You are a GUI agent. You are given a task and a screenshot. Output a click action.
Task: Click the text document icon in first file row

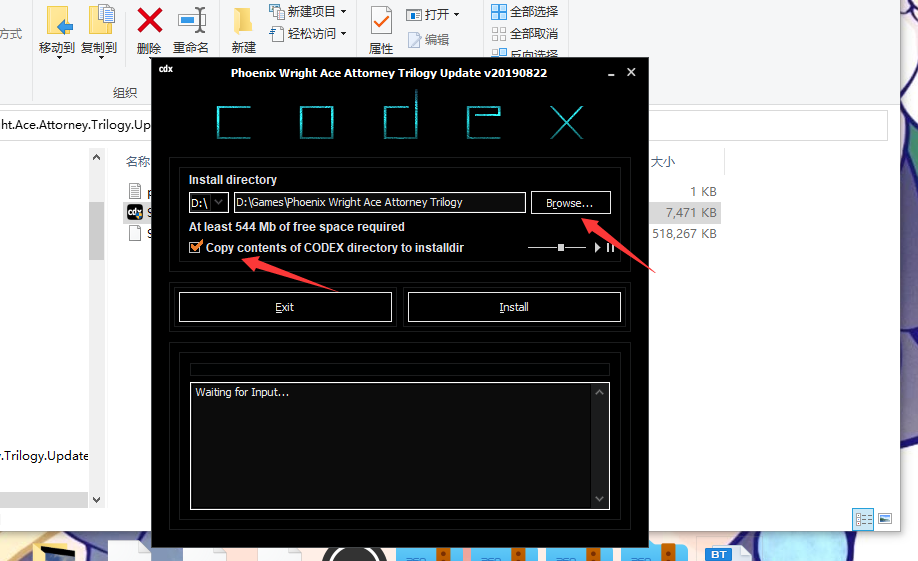tap(135, 191)
